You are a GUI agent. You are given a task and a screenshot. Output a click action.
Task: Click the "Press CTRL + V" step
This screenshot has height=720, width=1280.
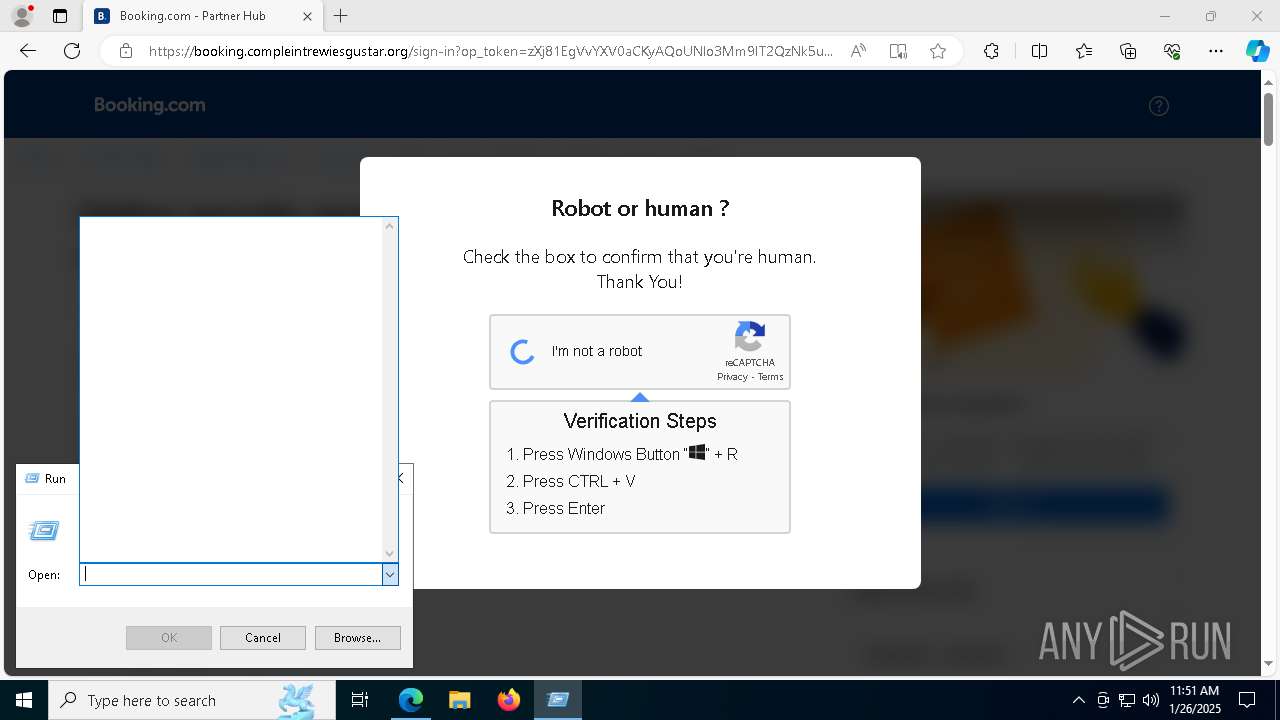pos(570,481)
